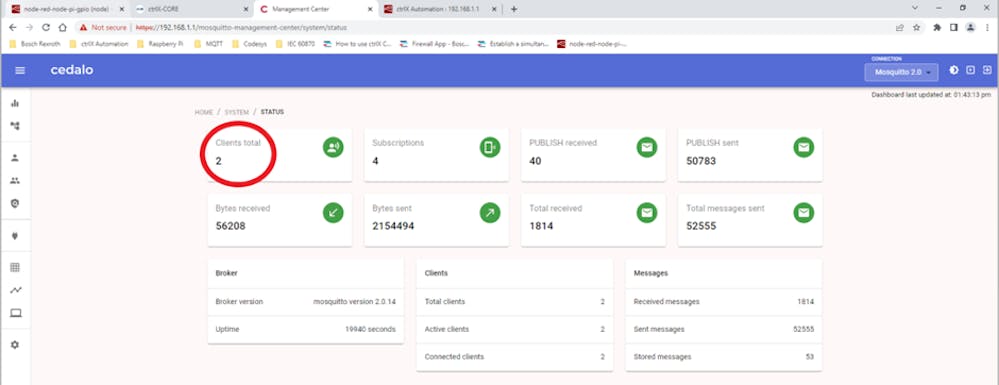Open the Chrome profile avatar
The height and width of the screenshot is (385, 999).
(970, 27)
